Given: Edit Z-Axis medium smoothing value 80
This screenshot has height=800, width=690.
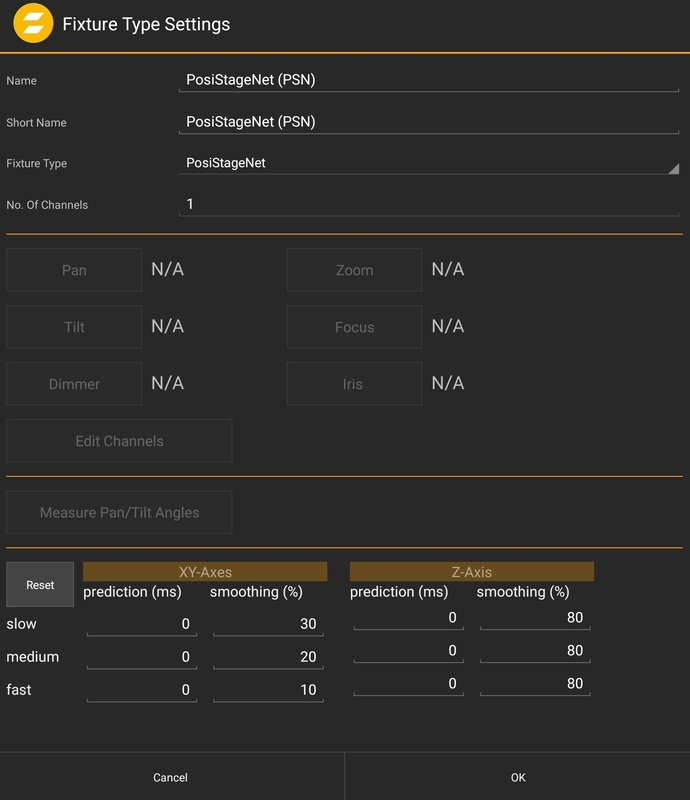Looking at the screenshot, I should click(x=535, y=651).
